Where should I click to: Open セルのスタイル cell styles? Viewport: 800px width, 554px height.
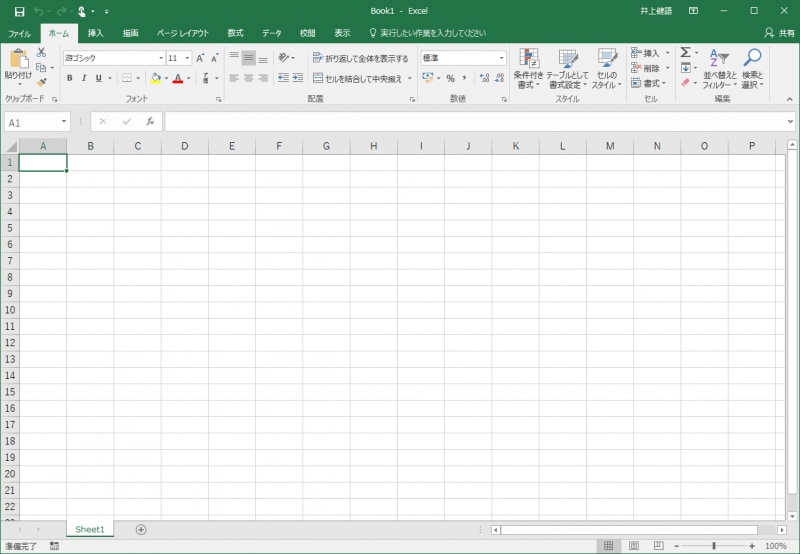coord(606,69)
